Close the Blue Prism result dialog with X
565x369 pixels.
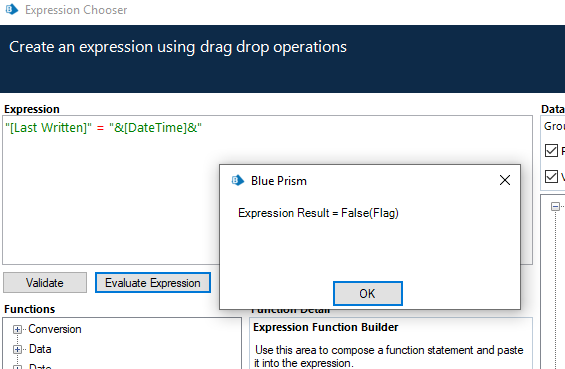[504, 180]
